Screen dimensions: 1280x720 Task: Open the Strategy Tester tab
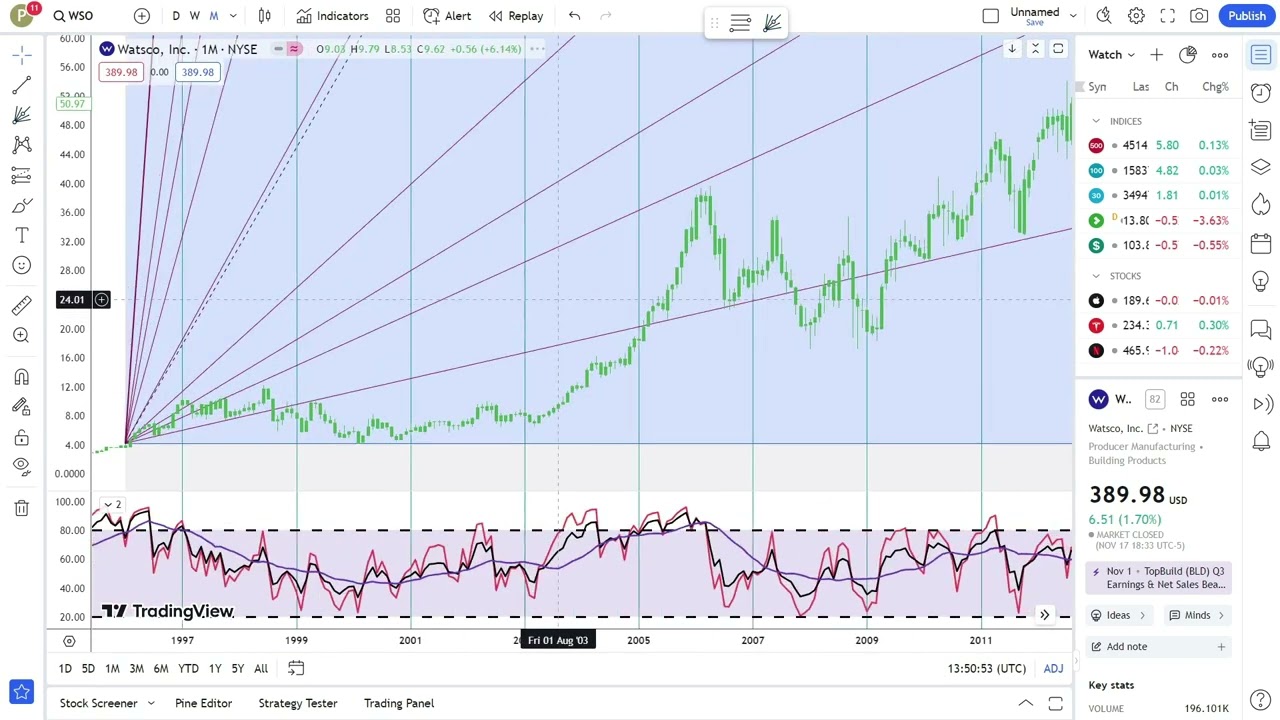pos(298,703)
